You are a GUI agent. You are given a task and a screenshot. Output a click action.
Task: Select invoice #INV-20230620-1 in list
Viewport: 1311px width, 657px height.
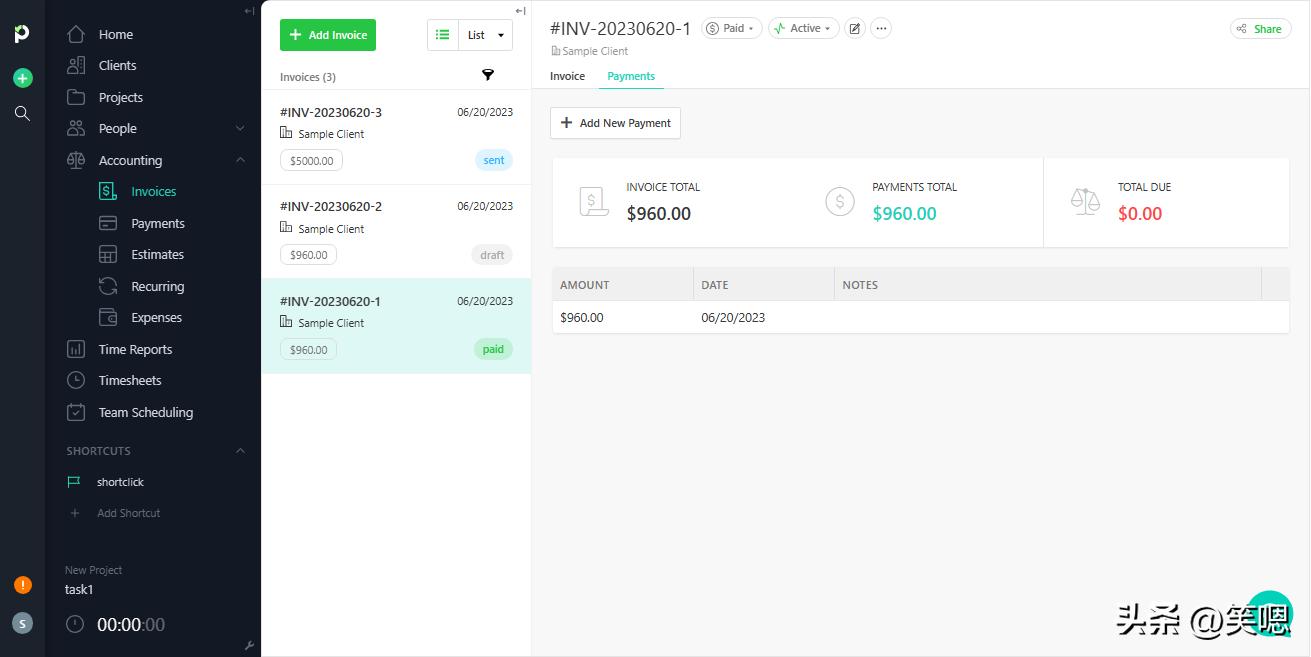[396, 326]
